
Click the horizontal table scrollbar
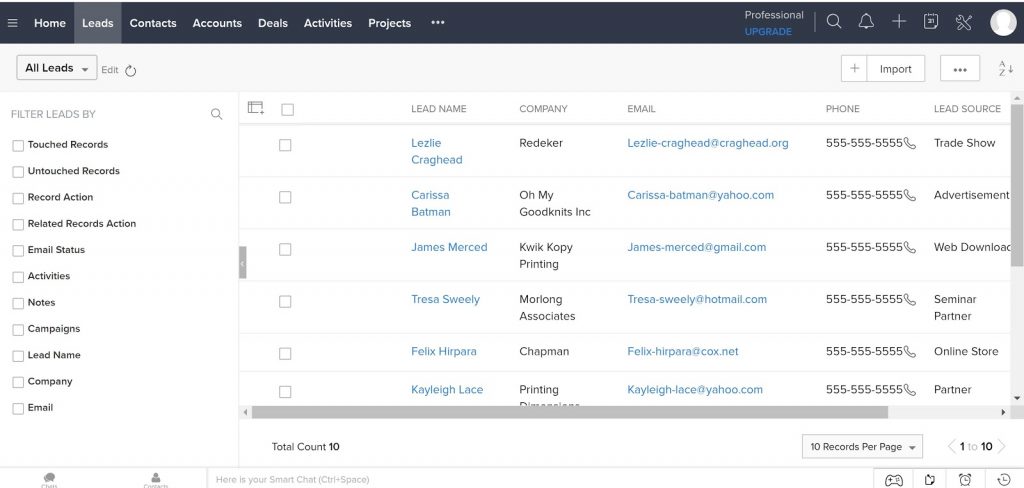569,412
